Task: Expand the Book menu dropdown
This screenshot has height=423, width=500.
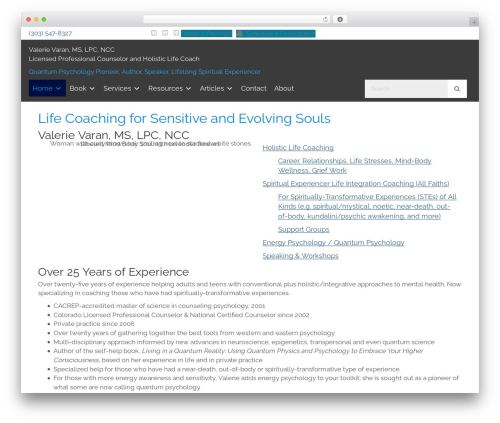Action: (82, 88)
